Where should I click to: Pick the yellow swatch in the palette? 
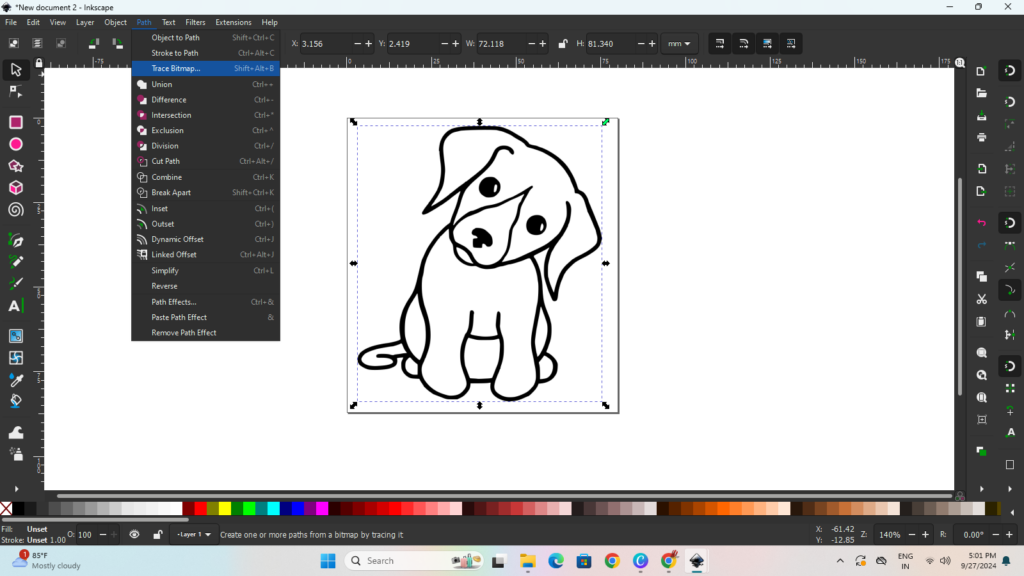click(225, 508)
